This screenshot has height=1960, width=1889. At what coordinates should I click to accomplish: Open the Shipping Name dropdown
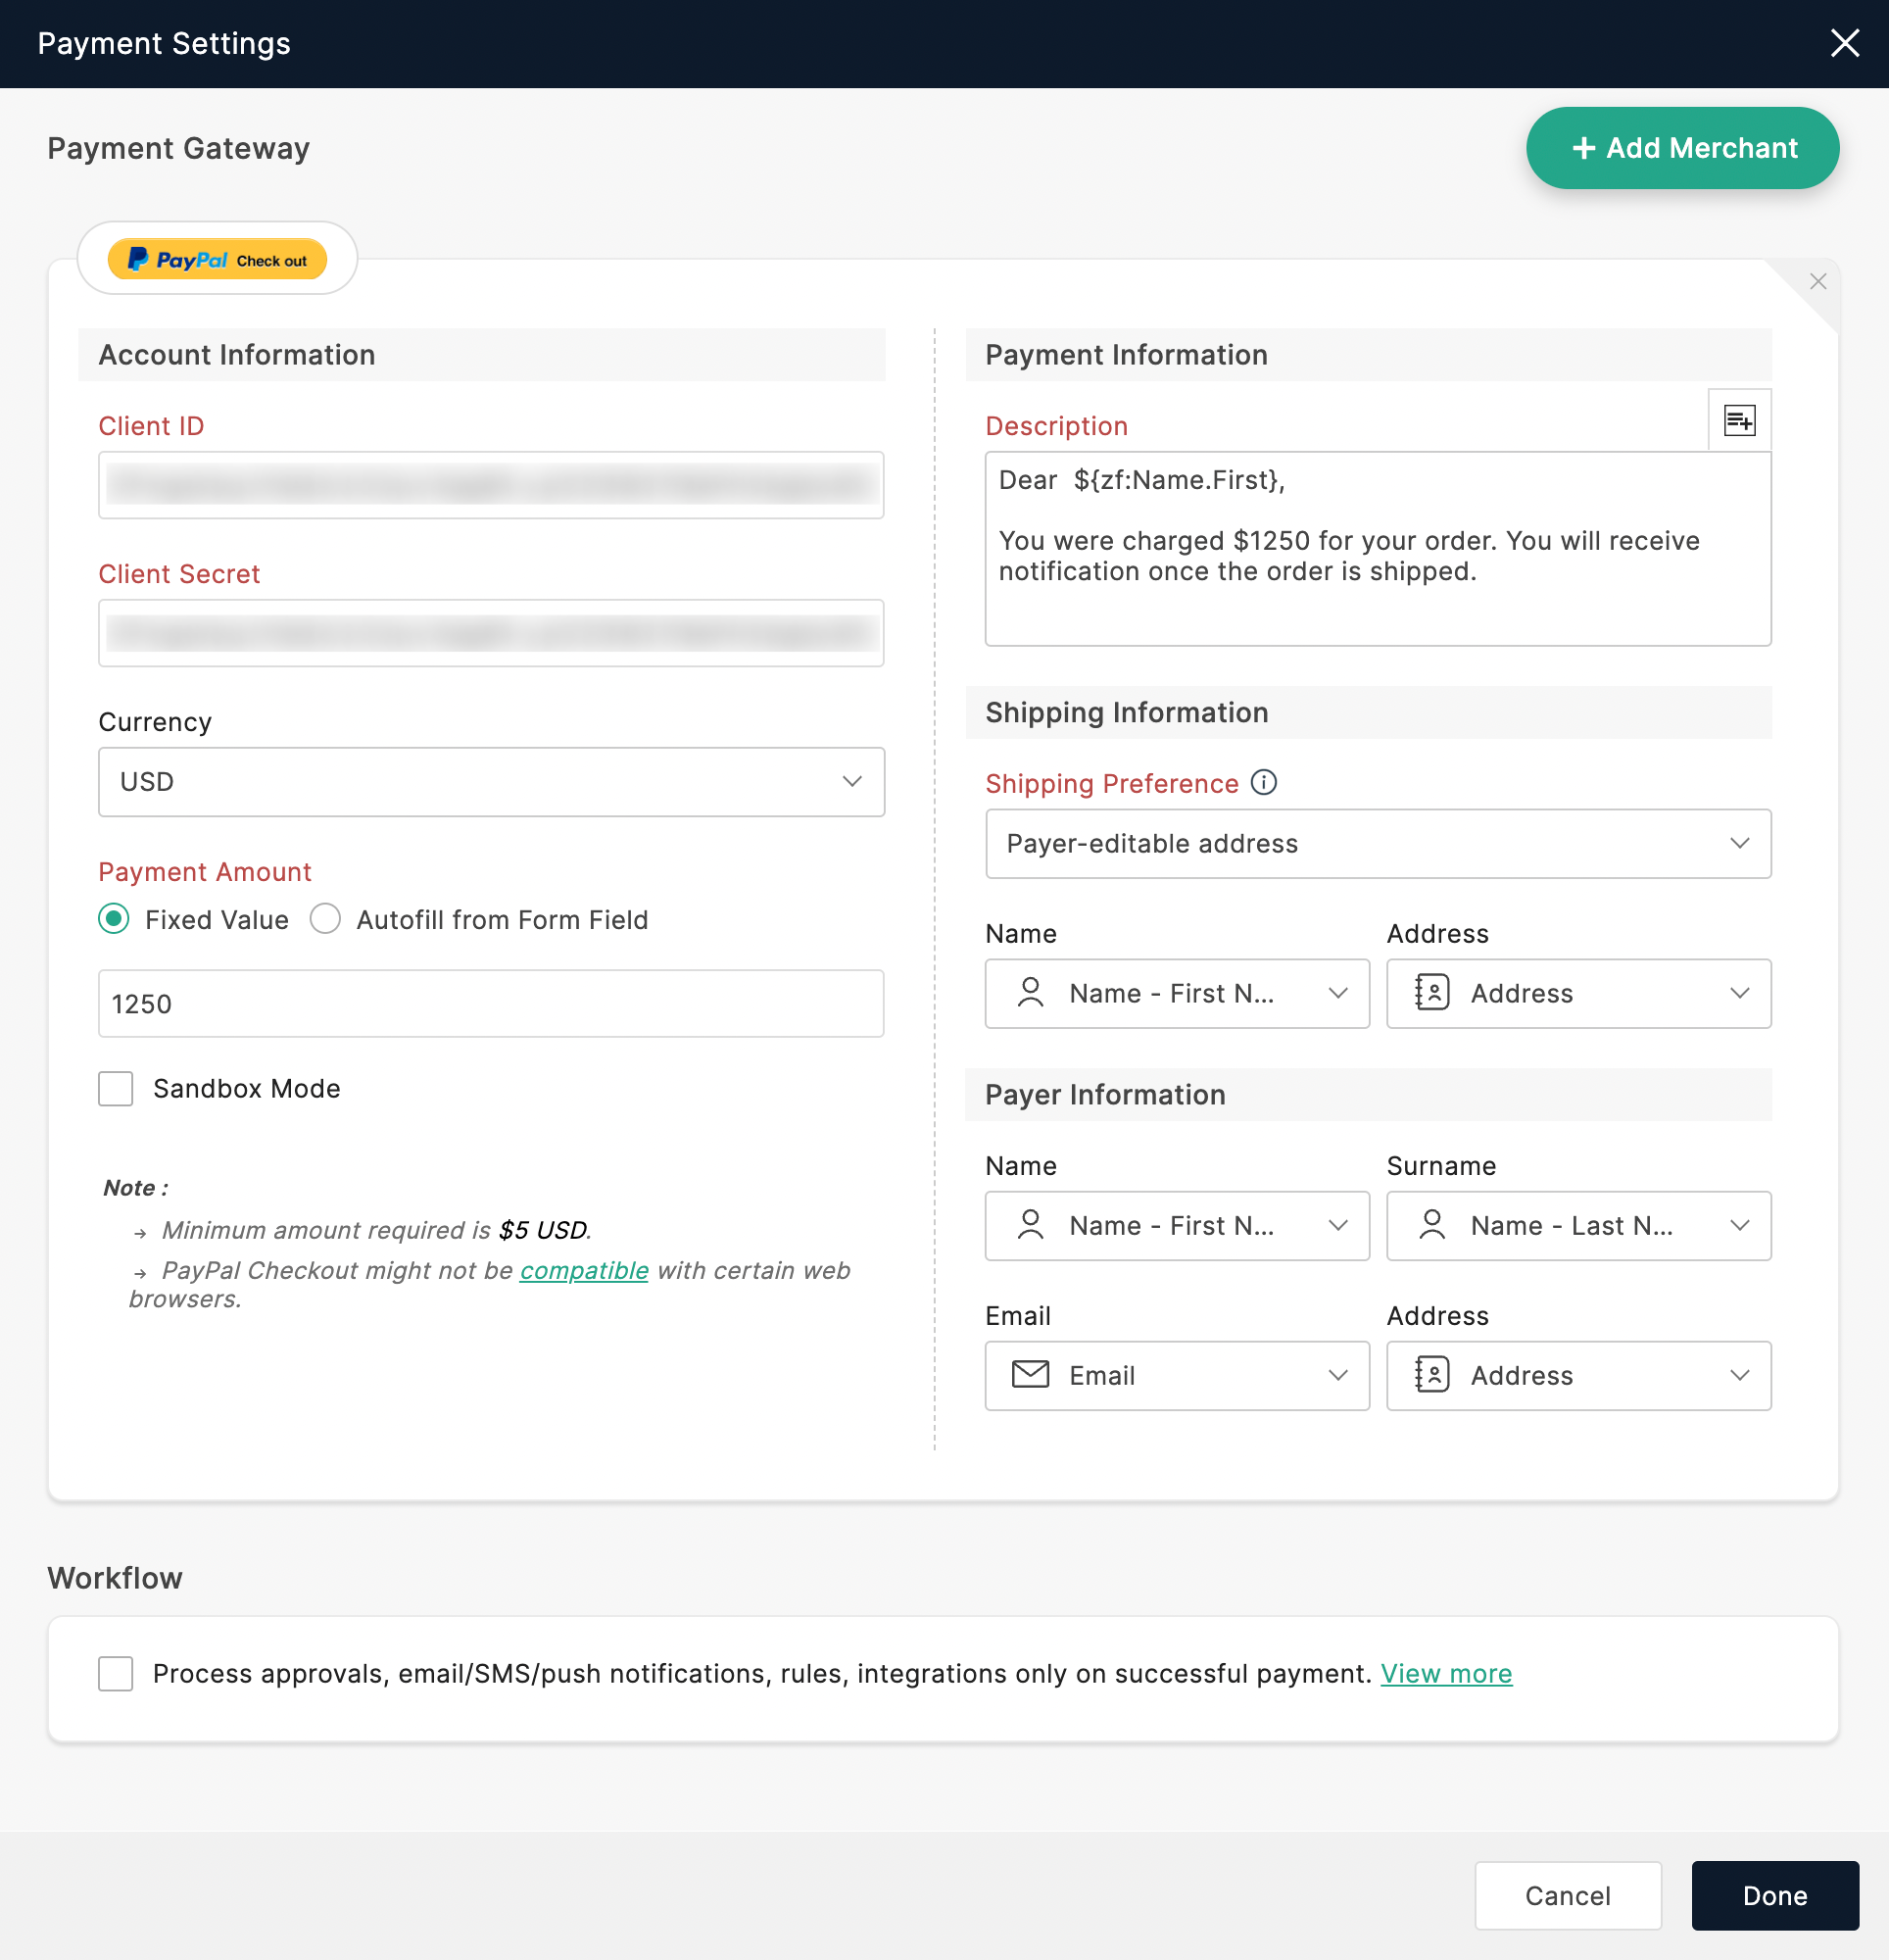tap(1176, 992)
